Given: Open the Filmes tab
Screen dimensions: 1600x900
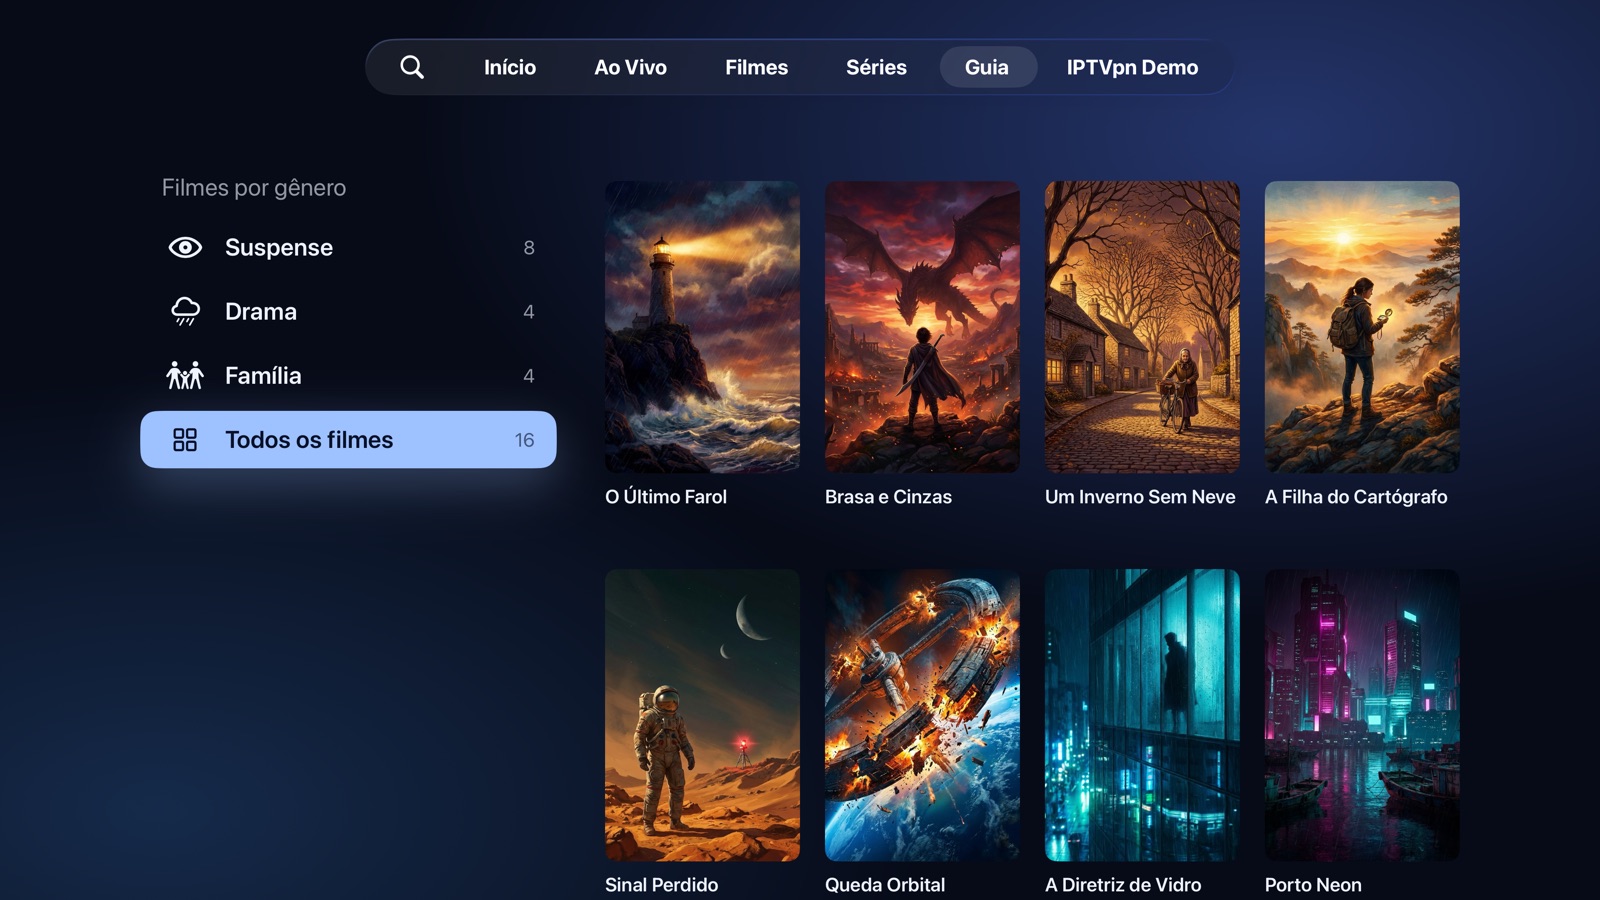Looking at the screenshot, I should click(756, 67).
